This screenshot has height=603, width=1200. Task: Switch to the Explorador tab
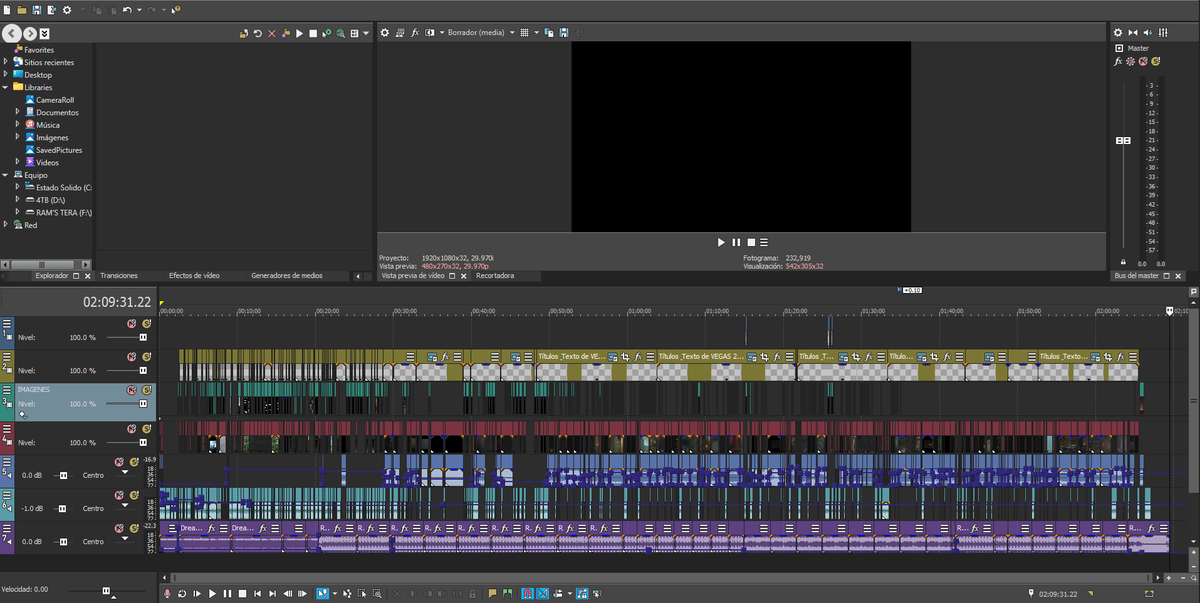pos(51,275)
